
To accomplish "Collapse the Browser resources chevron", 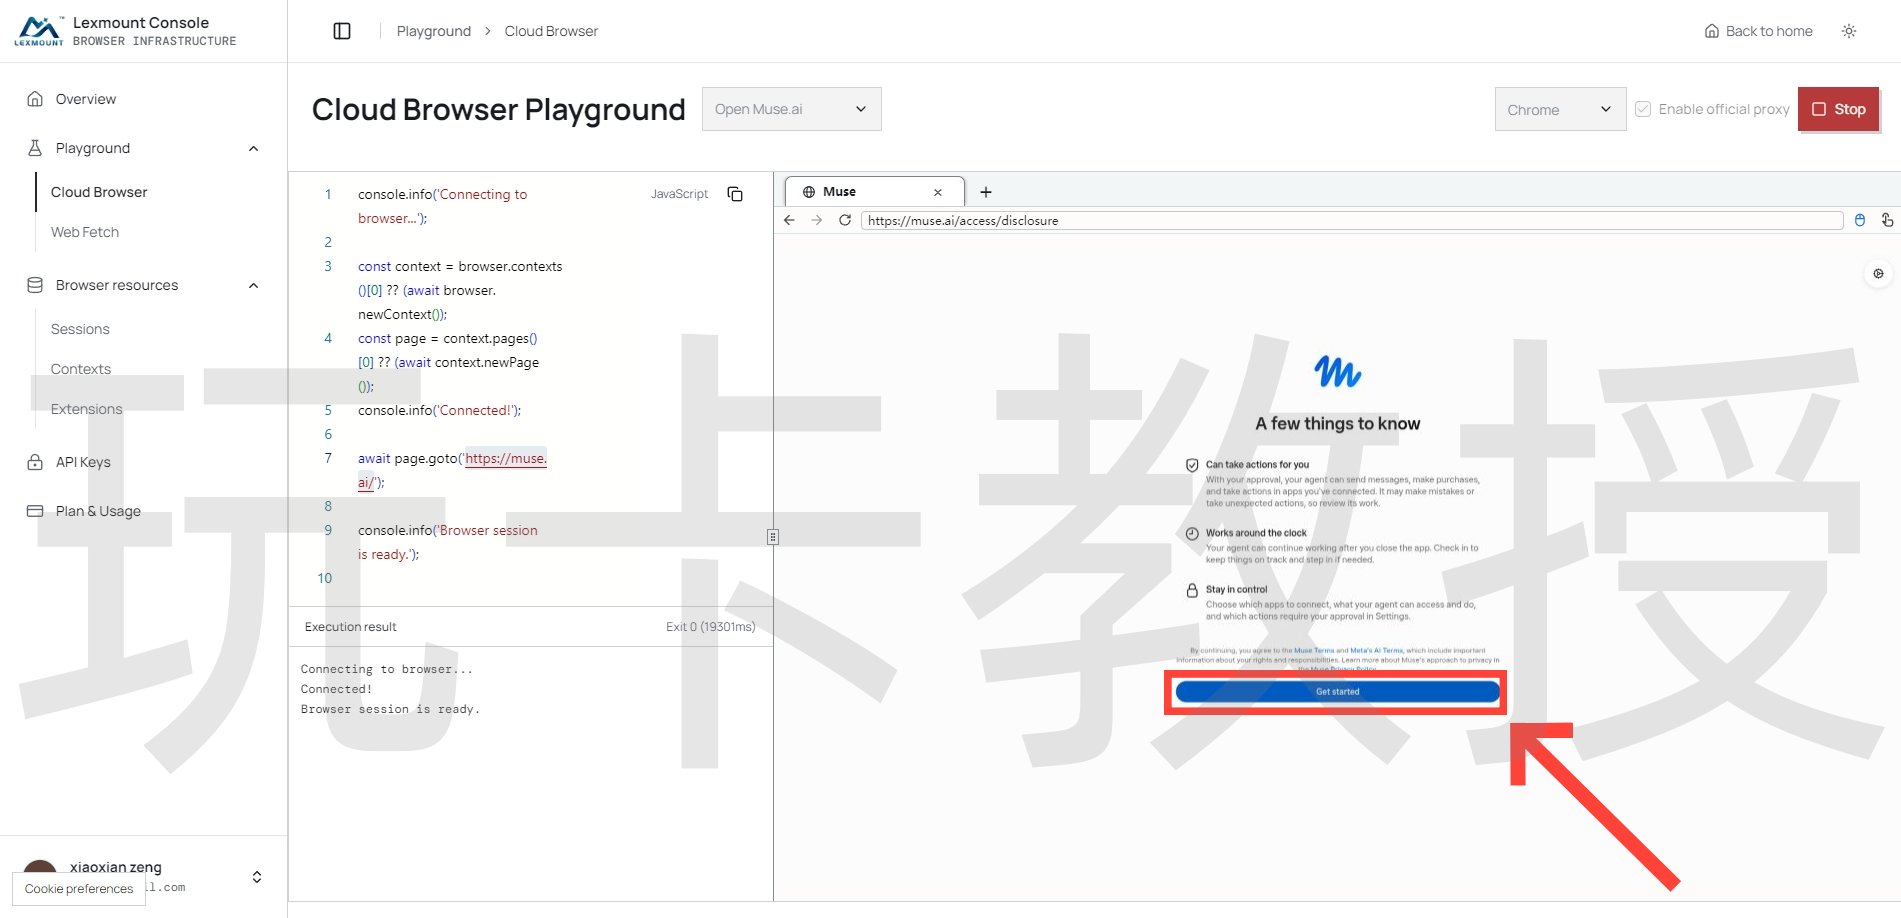I will tap(254, 285).
